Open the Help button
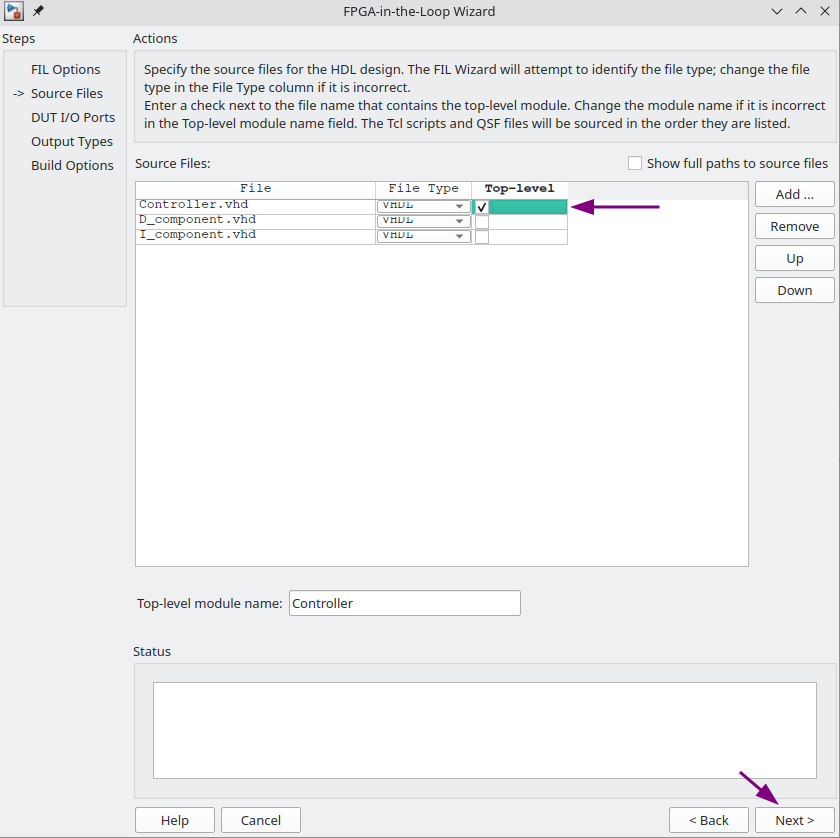 pyautogui.click(x=175, y=820)
